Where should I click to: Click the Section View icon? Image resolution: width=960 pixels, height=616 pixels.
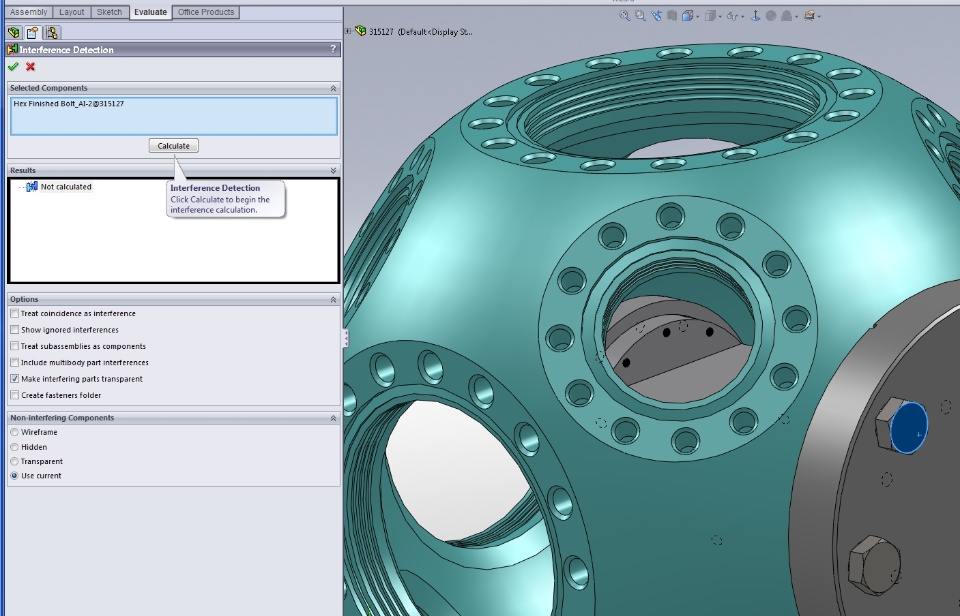tap(672, 16)
